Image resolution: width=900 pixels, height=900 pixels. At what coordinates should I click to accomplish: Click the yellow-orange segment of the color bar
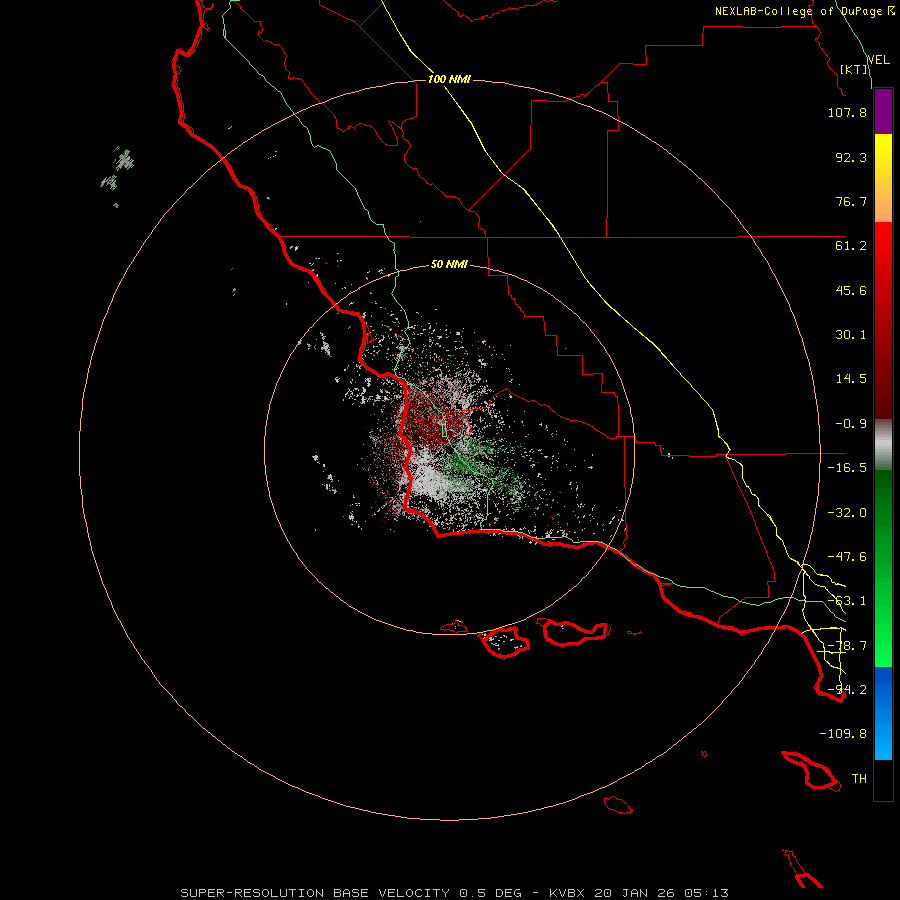883,178
